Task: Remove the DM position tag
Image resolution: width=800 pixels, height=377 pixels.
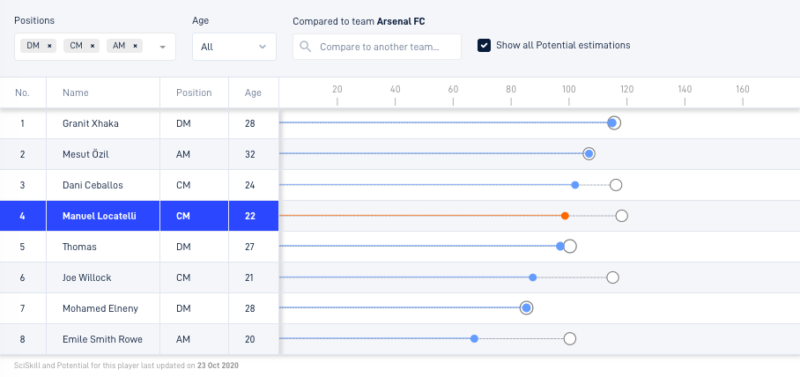Action: (49, 46)
